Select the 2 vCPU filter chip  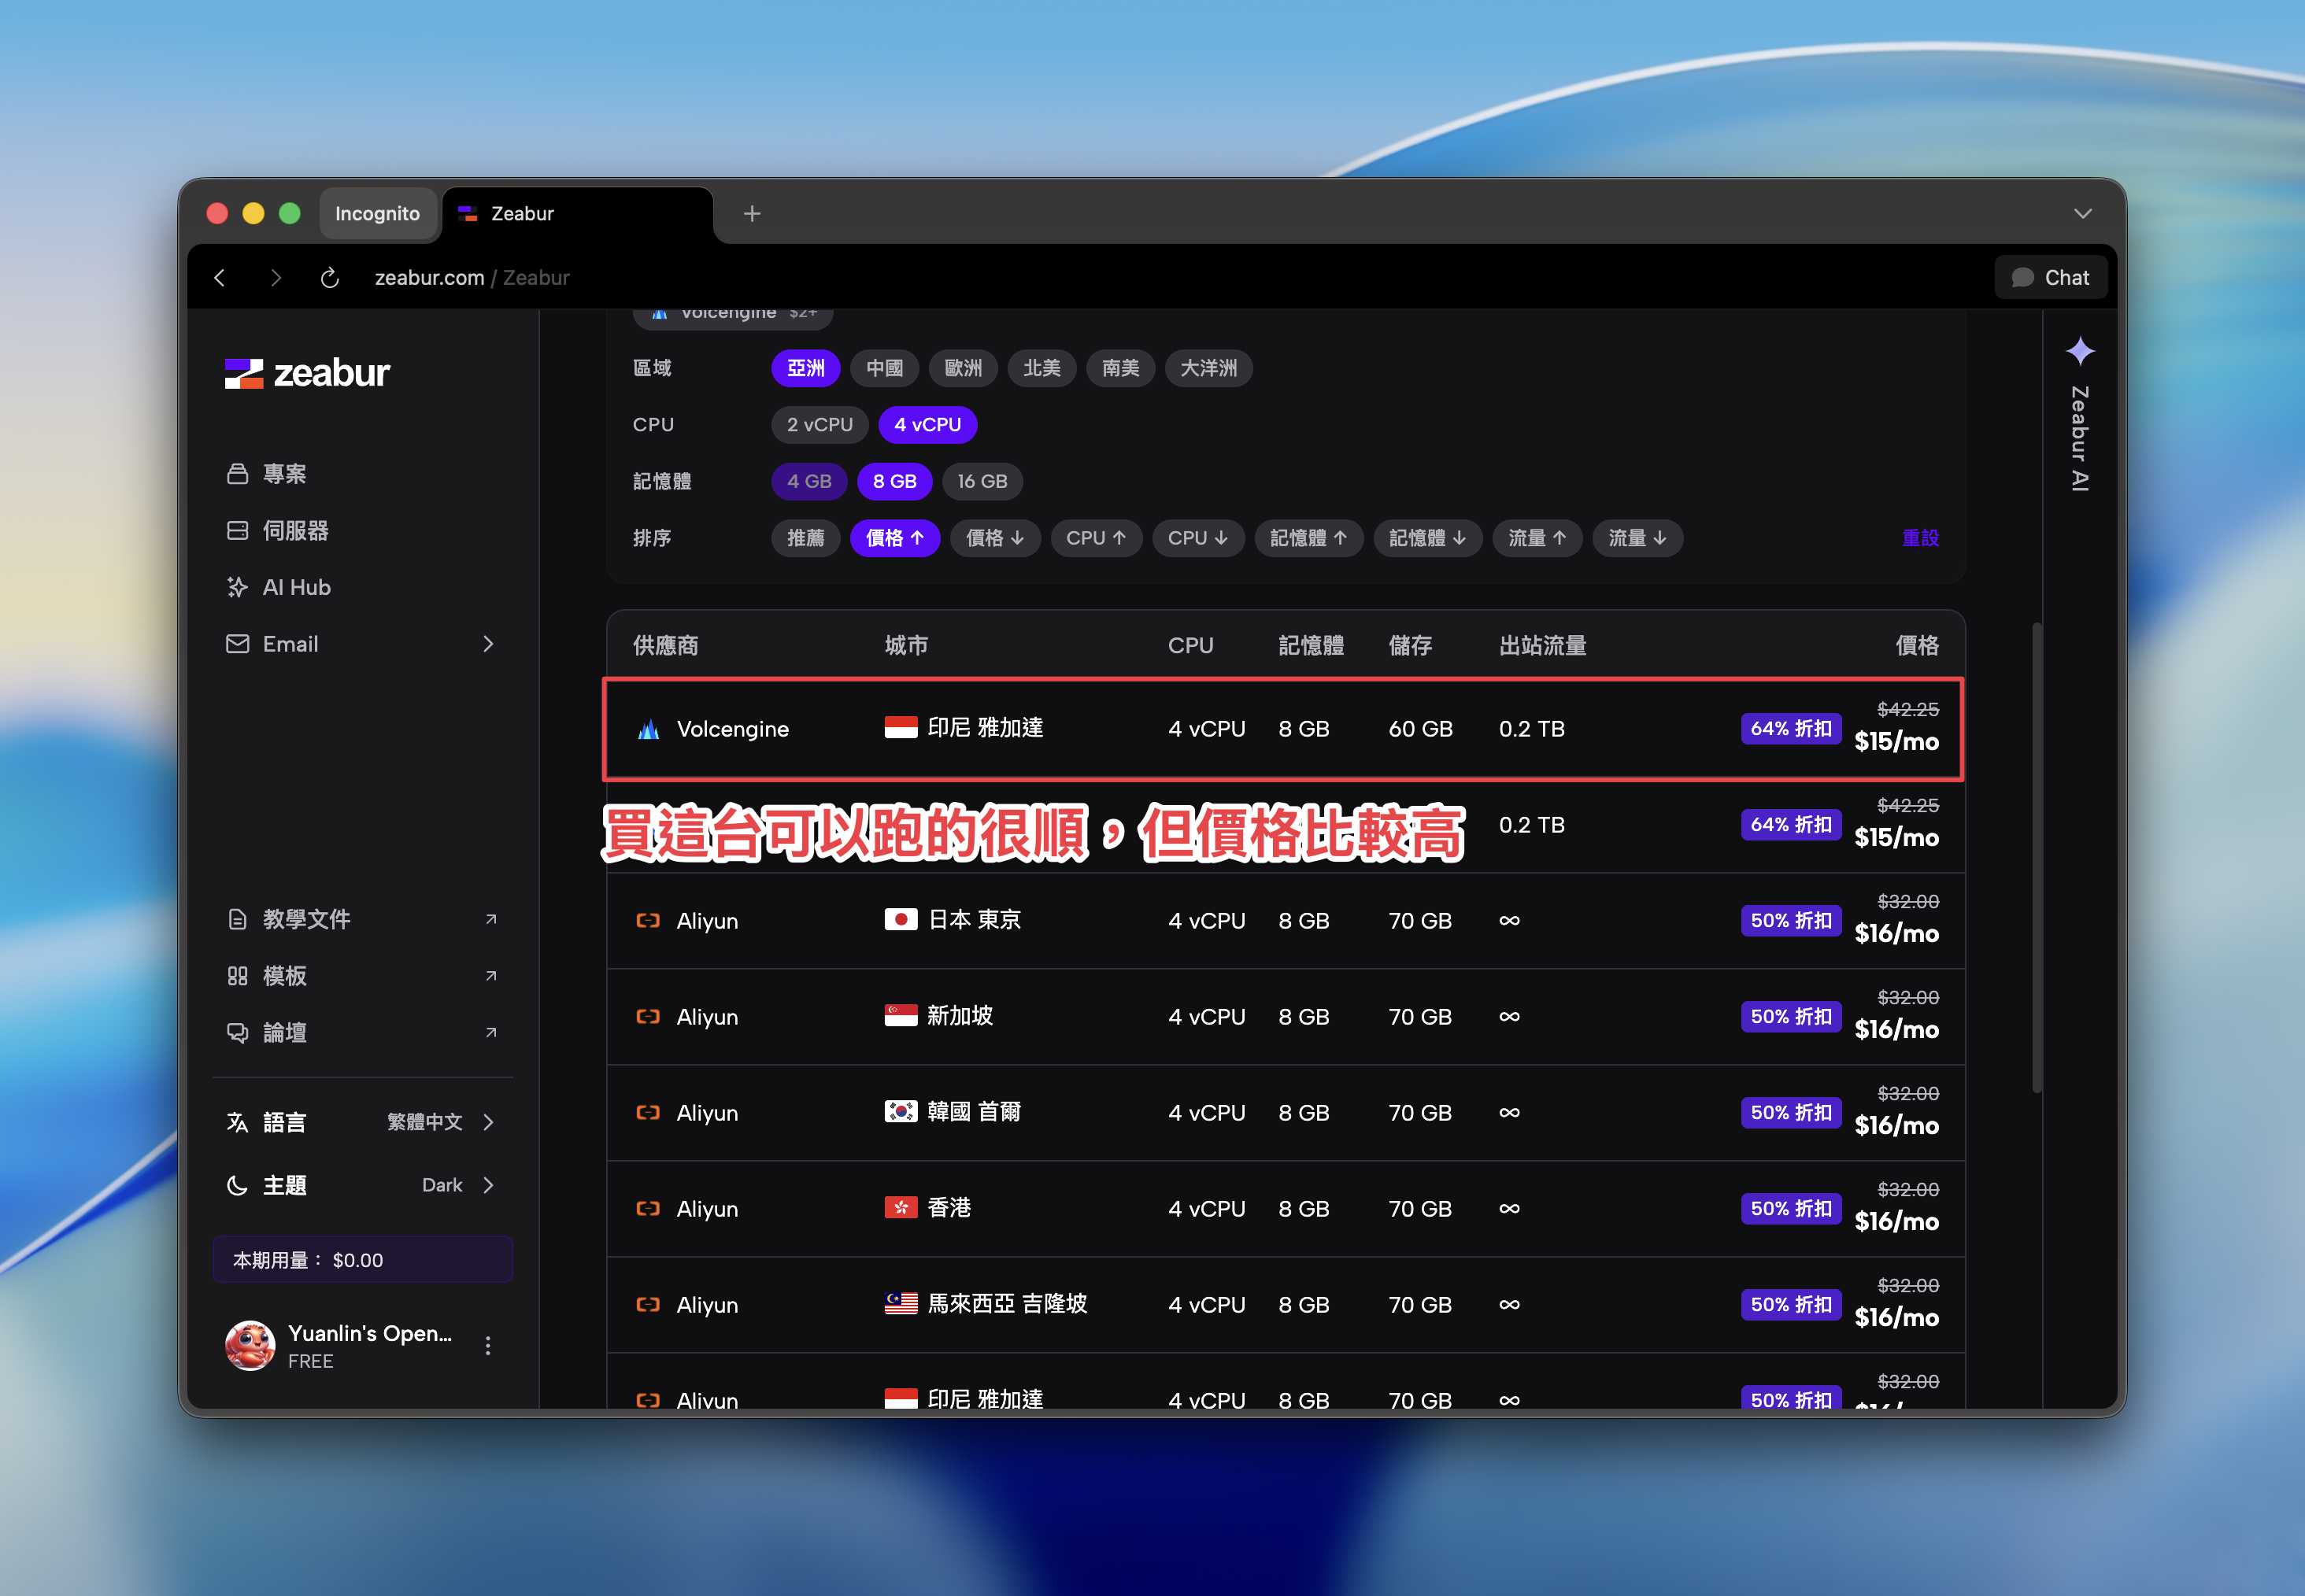pyautogui.click(x=819, y=424)
